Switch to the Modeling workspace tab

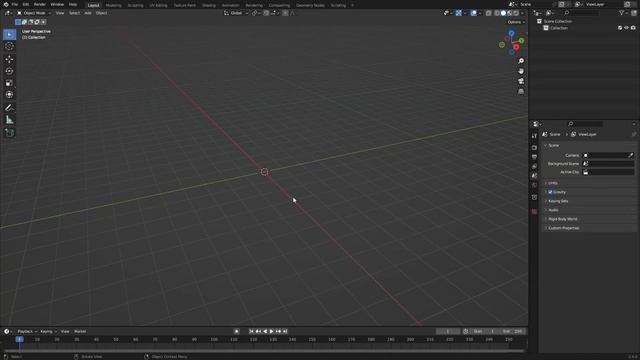coord(113,5)
